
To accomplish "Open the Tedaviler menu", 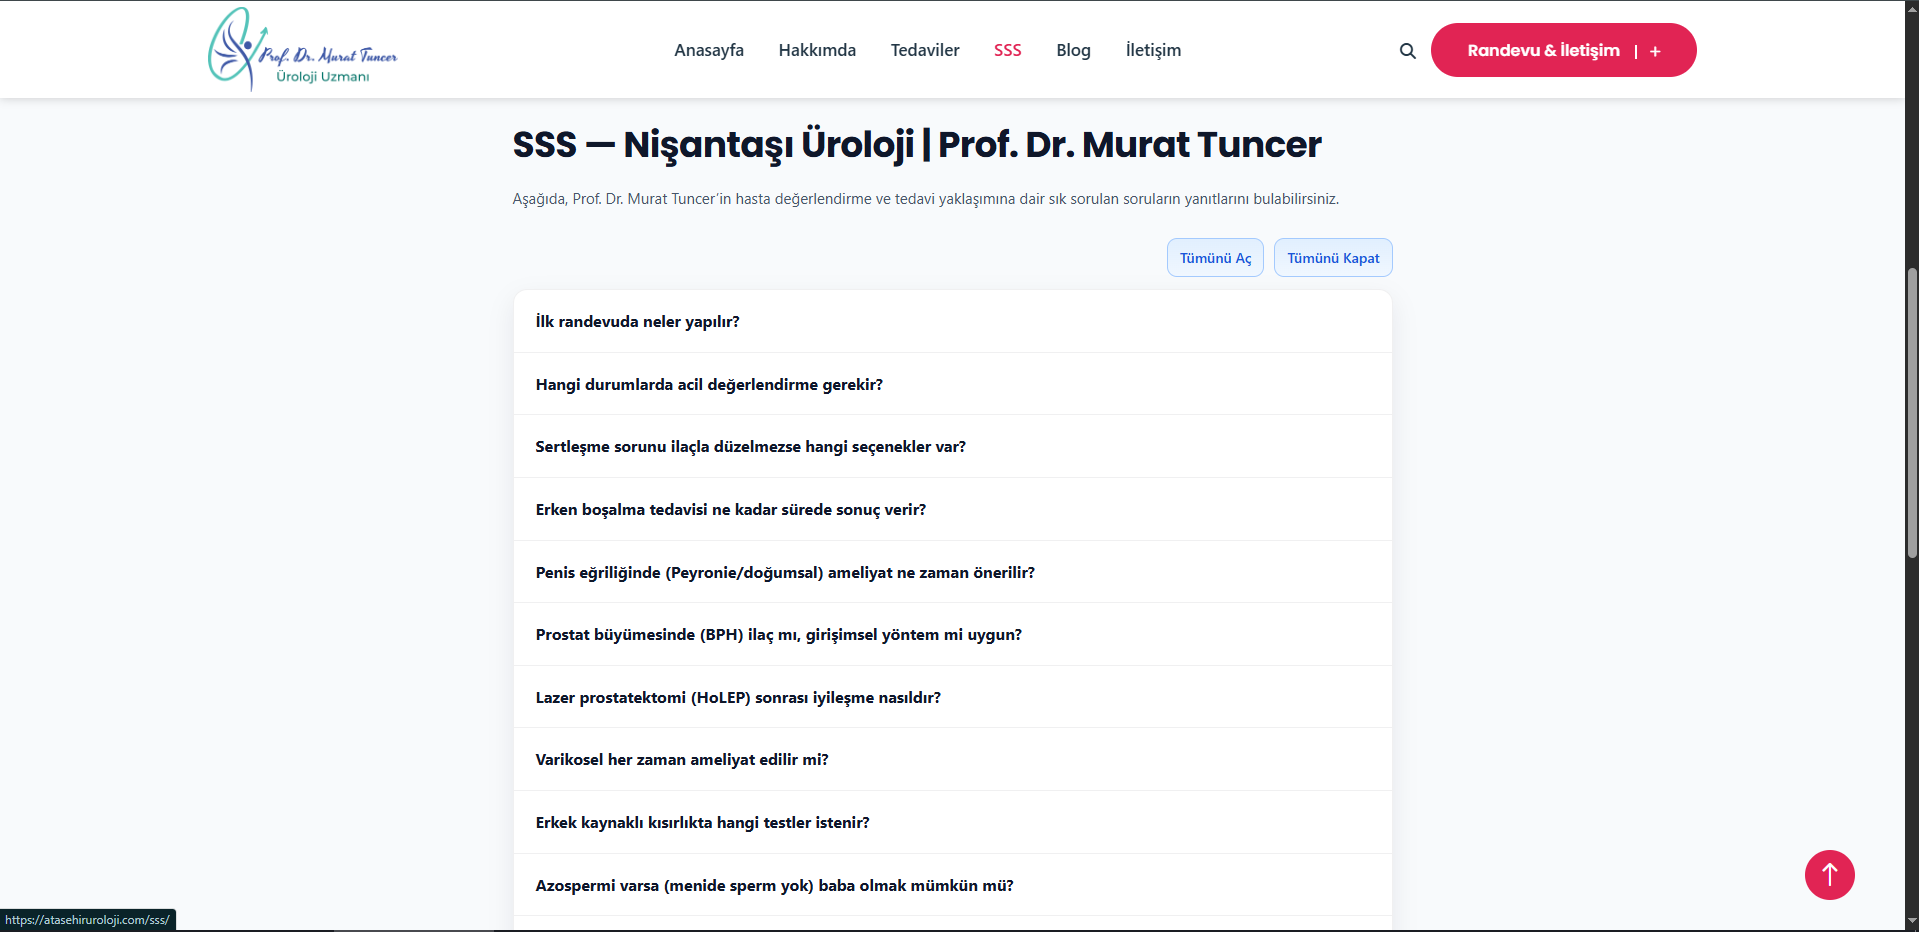I will coord(924,50).
